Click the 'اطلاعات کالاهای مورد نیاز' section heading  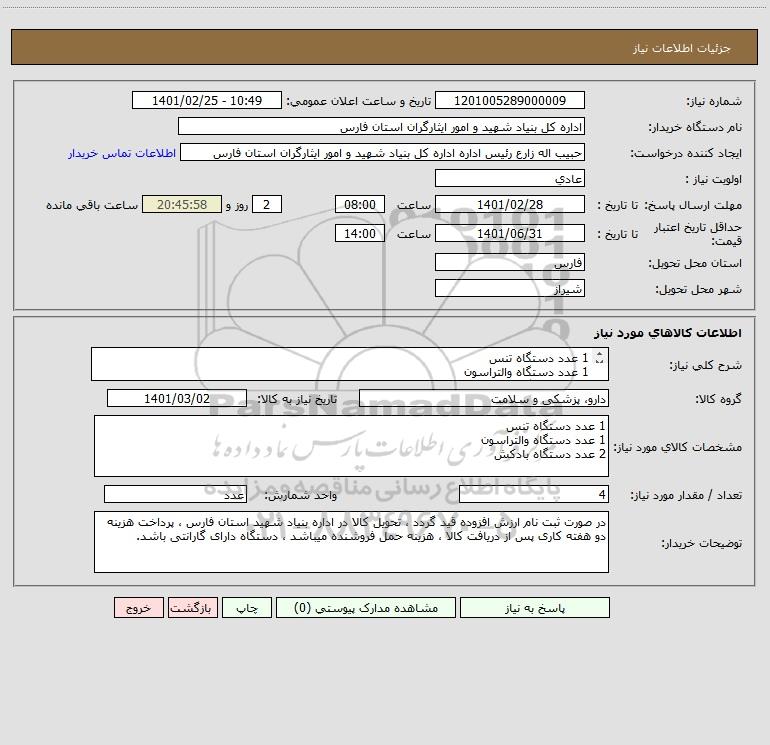pyautogui.click(x=668, y=333)
